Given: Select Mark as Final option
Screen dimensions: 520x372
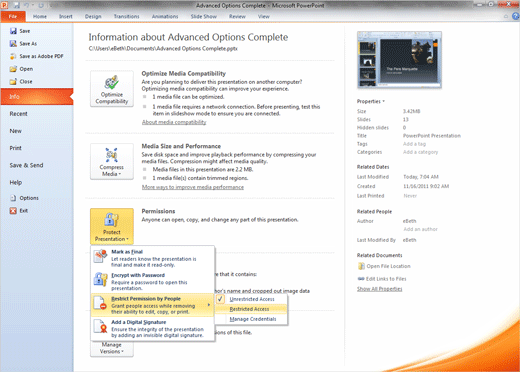Looking at the screenshot, I should pyautogui.click(x=153, y=258).
